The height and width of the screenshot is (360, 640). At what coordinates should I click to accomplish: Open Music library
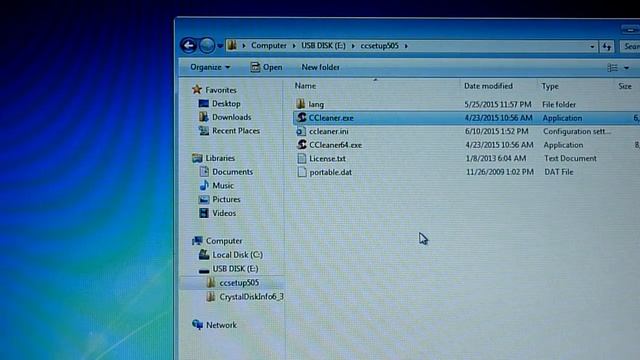(223, 186)
